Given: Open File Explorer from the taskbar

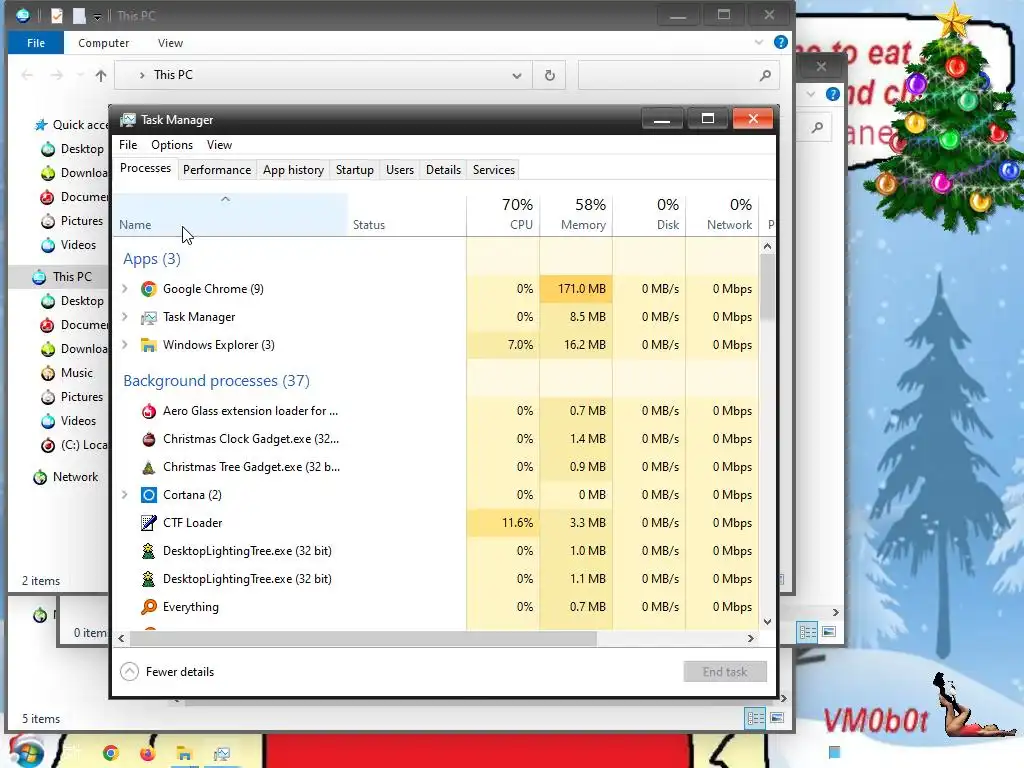Looking at the screenshot, I should pyautogui.click(x=185, y=754).
